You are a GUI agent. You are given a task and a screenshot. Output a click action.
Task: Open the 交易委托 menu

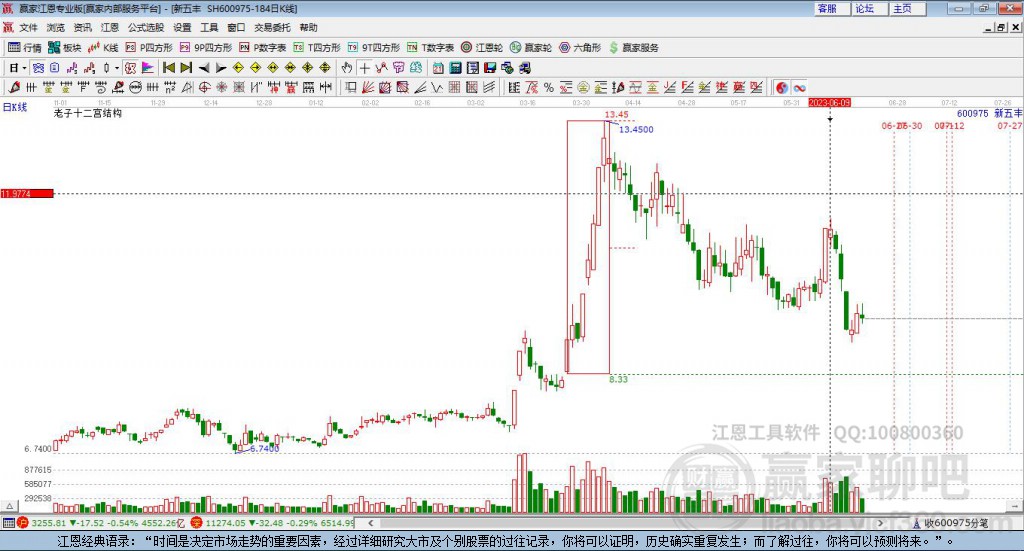tap(272, 27)
